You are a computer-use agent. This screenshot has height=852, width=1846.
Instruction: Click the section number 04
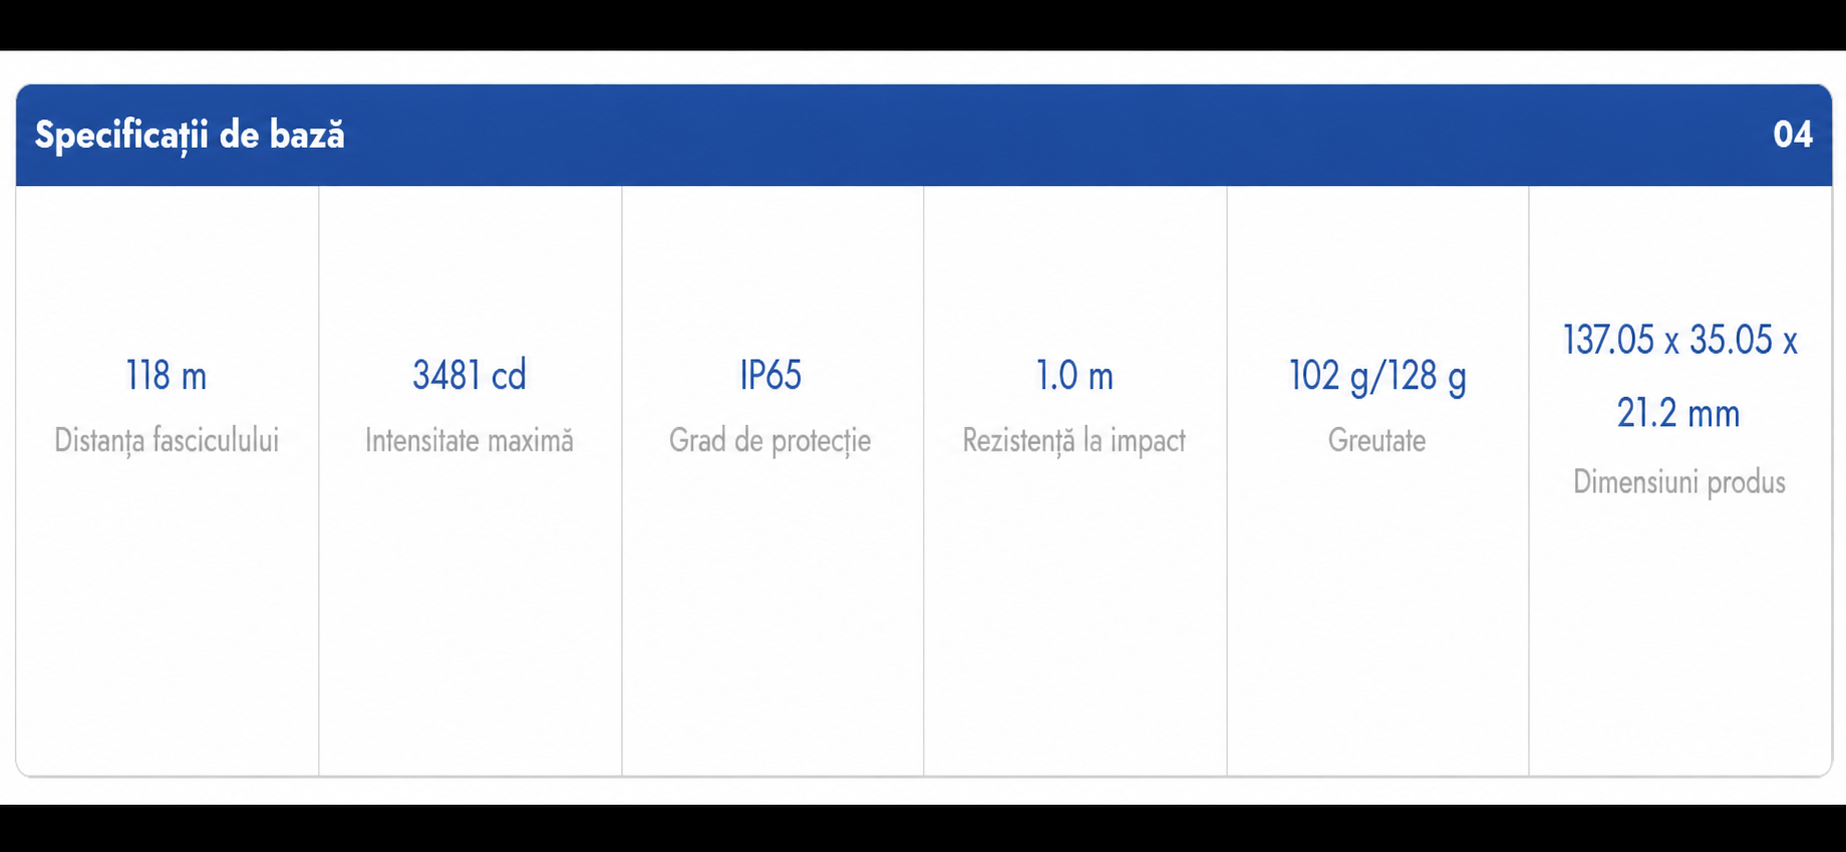[x=1792, y=134]
